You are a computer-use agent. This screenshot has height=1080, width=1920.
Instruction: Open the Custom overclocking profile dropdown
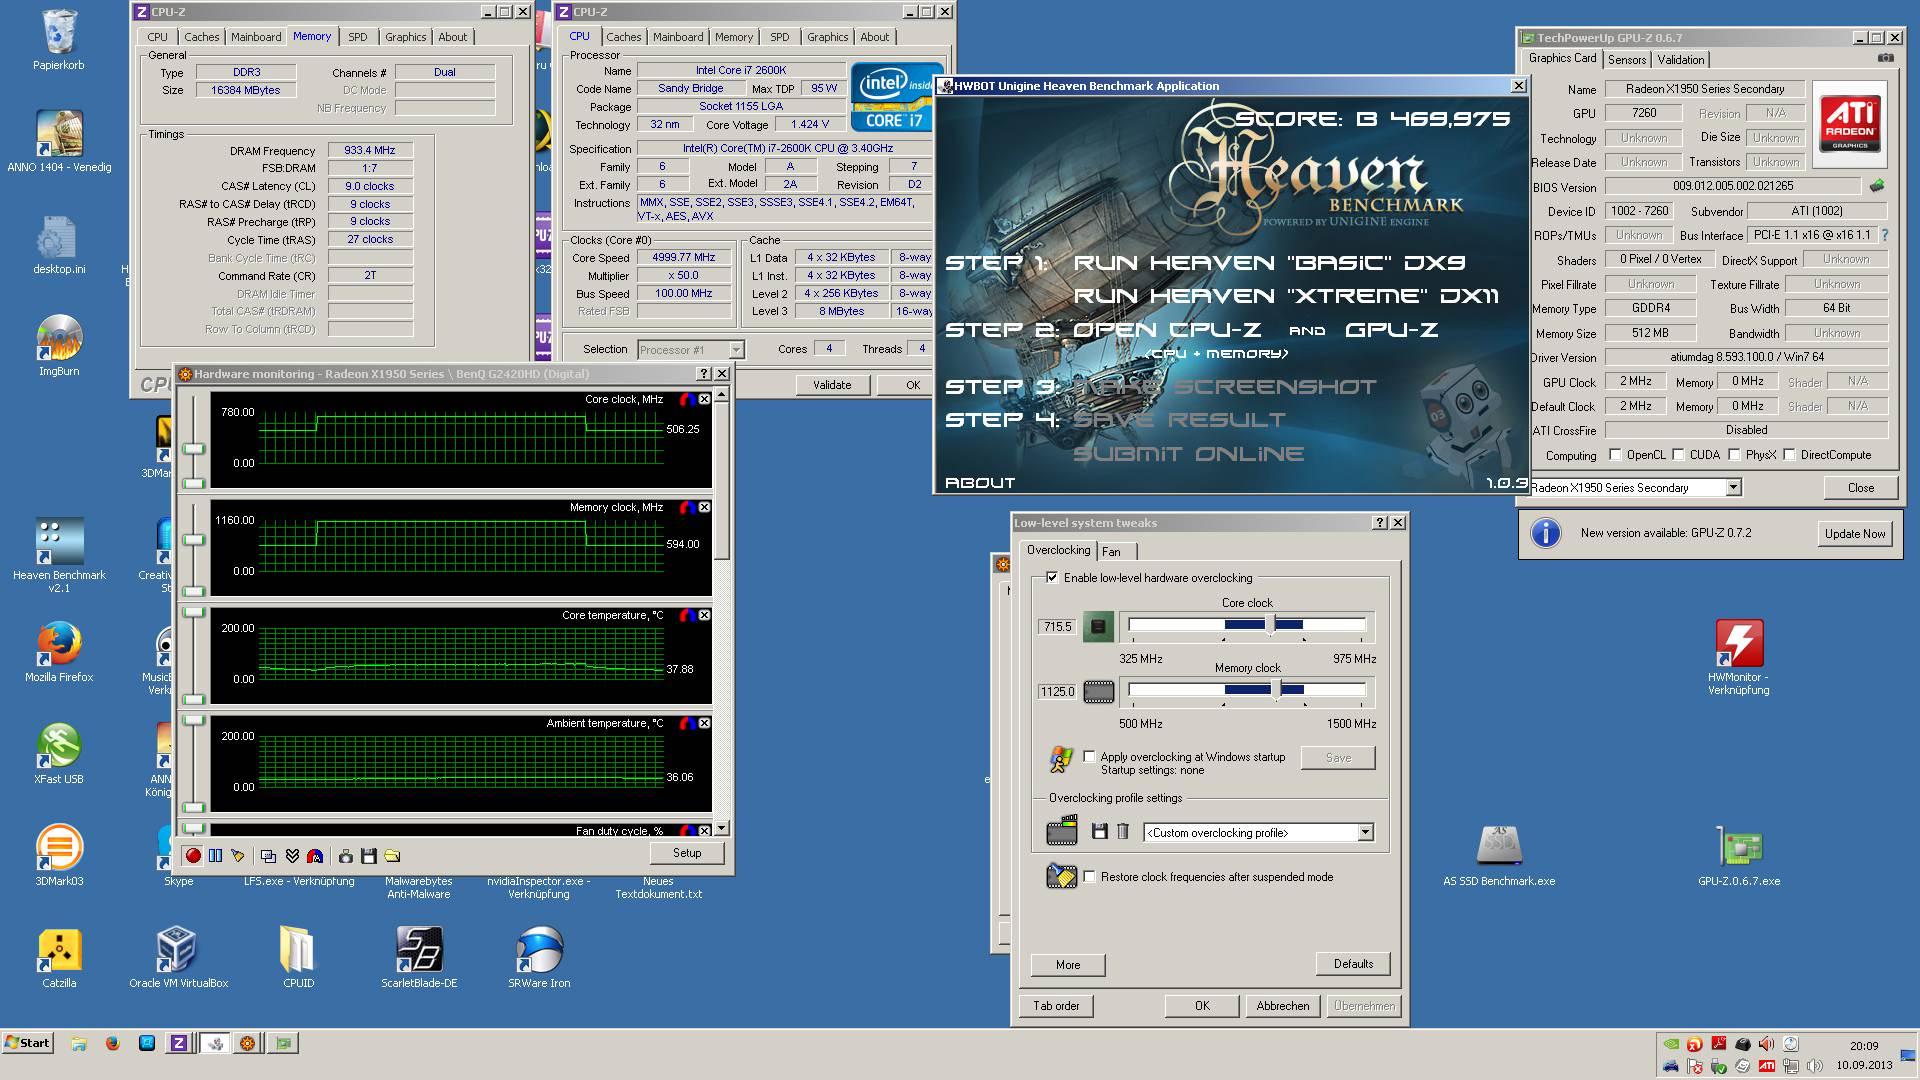click(x=1365, y=833)
